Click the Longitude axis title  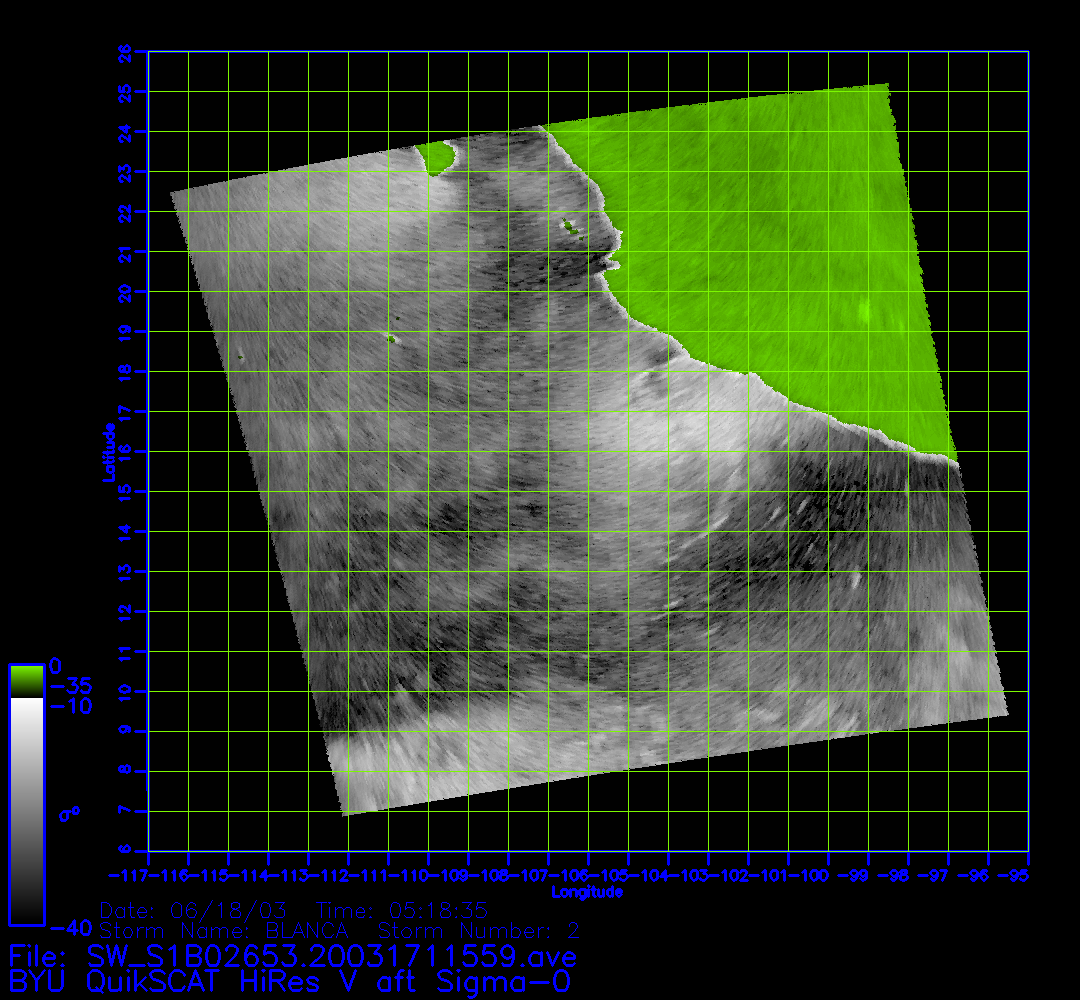pyautogui.click(x=588, y=891)
